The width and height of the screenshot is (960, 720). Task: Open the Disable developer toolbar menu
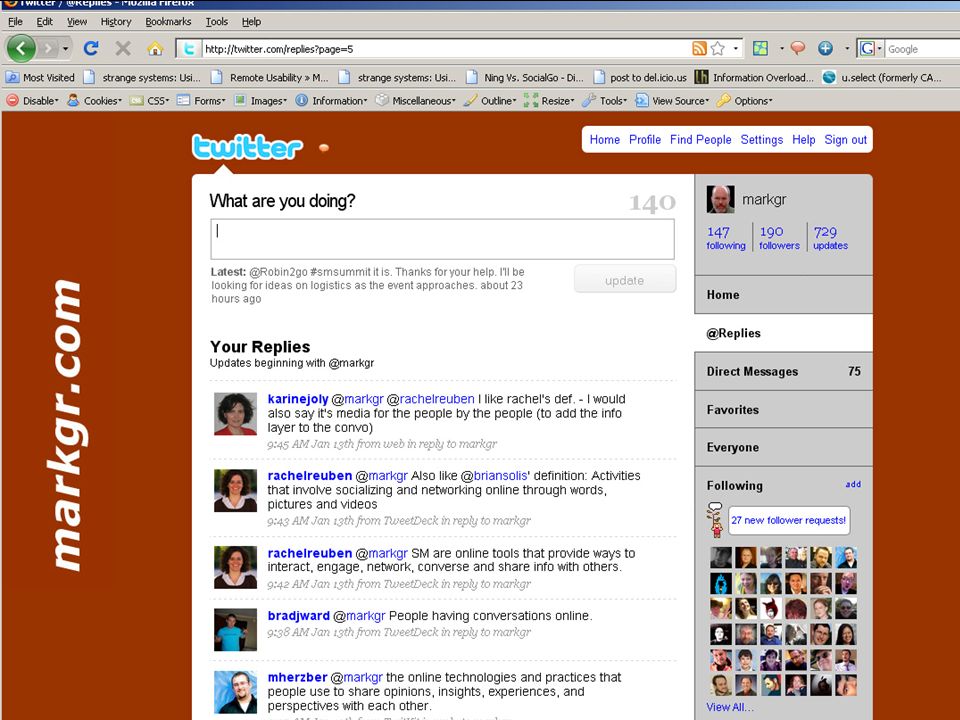[33, 100]
